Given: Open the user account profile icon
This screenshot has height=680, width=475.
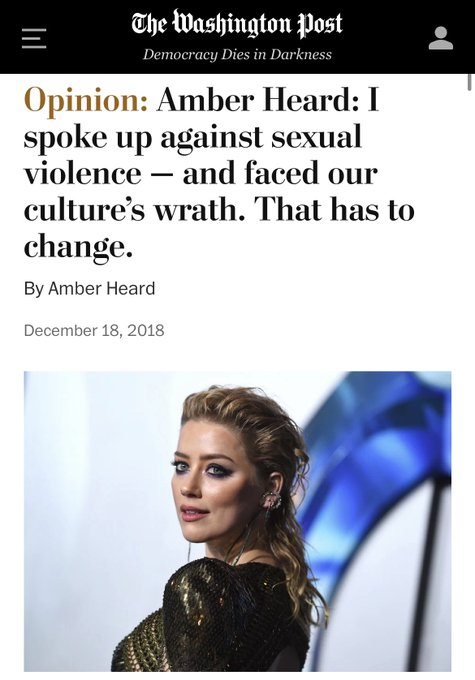Looking at the screenshot, I should pos(441,38).
